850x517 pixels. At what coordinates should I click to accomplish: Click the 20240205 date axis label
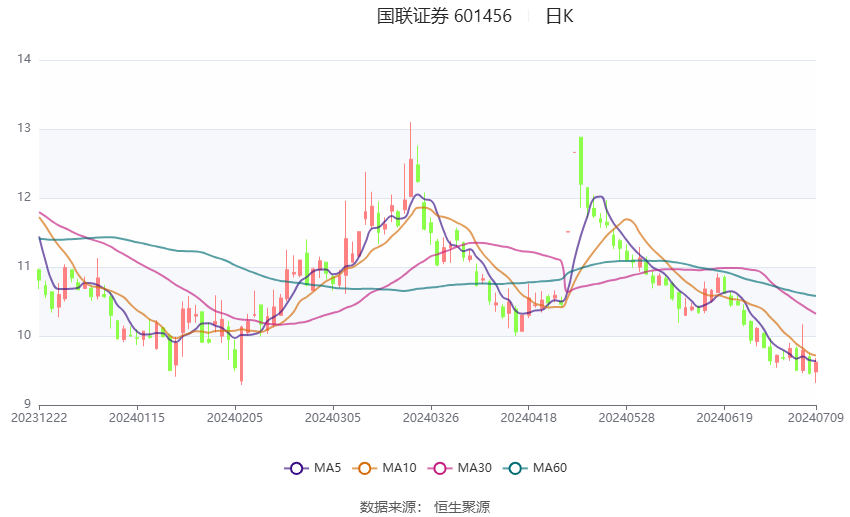[235, 418]
